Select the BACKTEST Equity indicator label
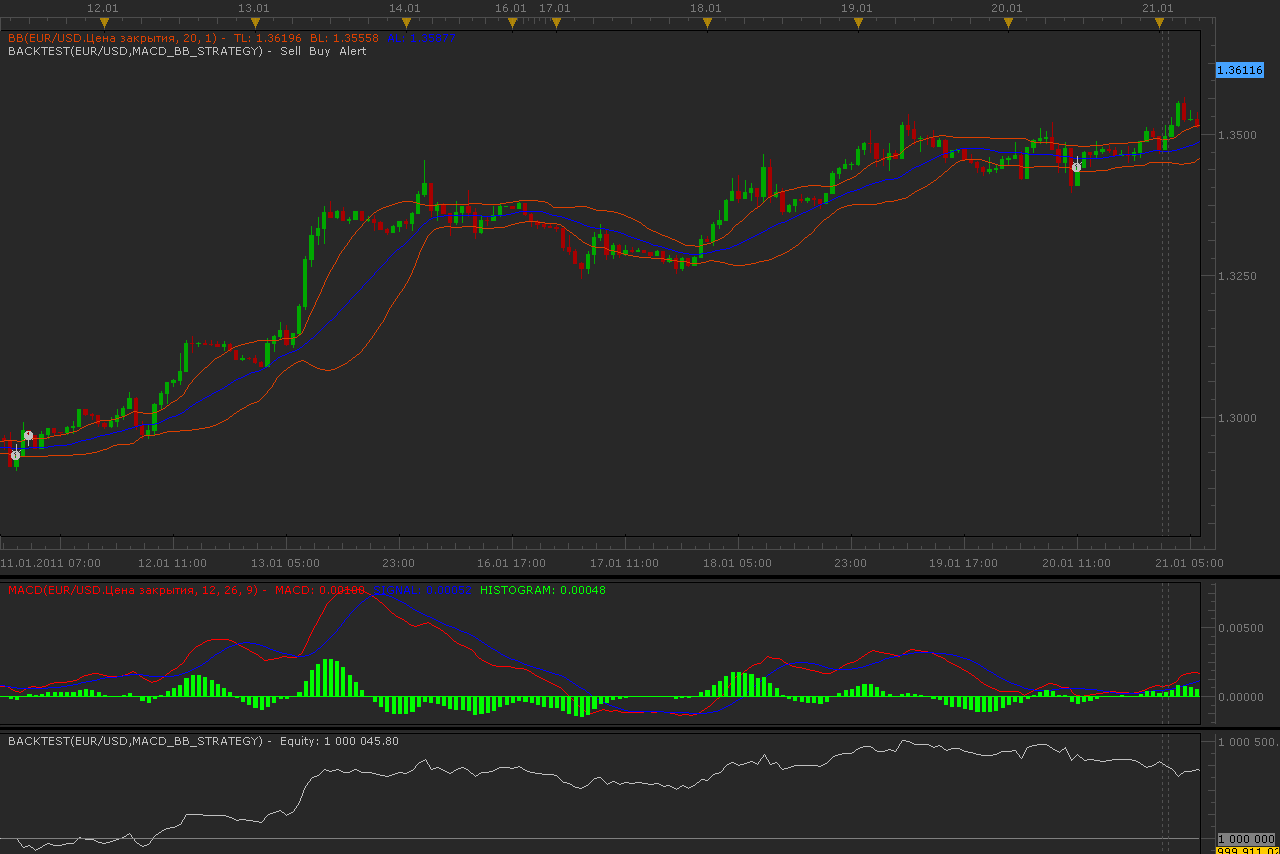The width and height of the screenshot is (1280, 854). coord(140,741)
